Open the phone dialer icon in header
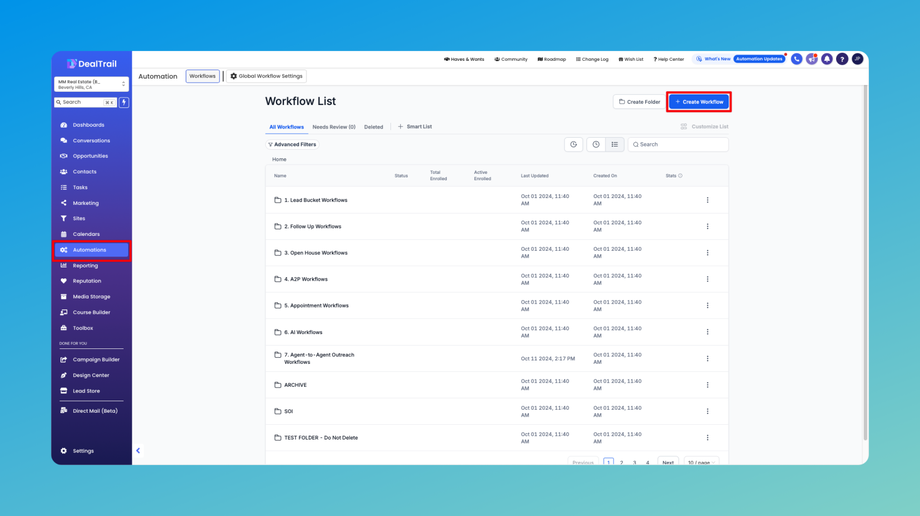The image size is (920, 516). click(x=797, y=59)
